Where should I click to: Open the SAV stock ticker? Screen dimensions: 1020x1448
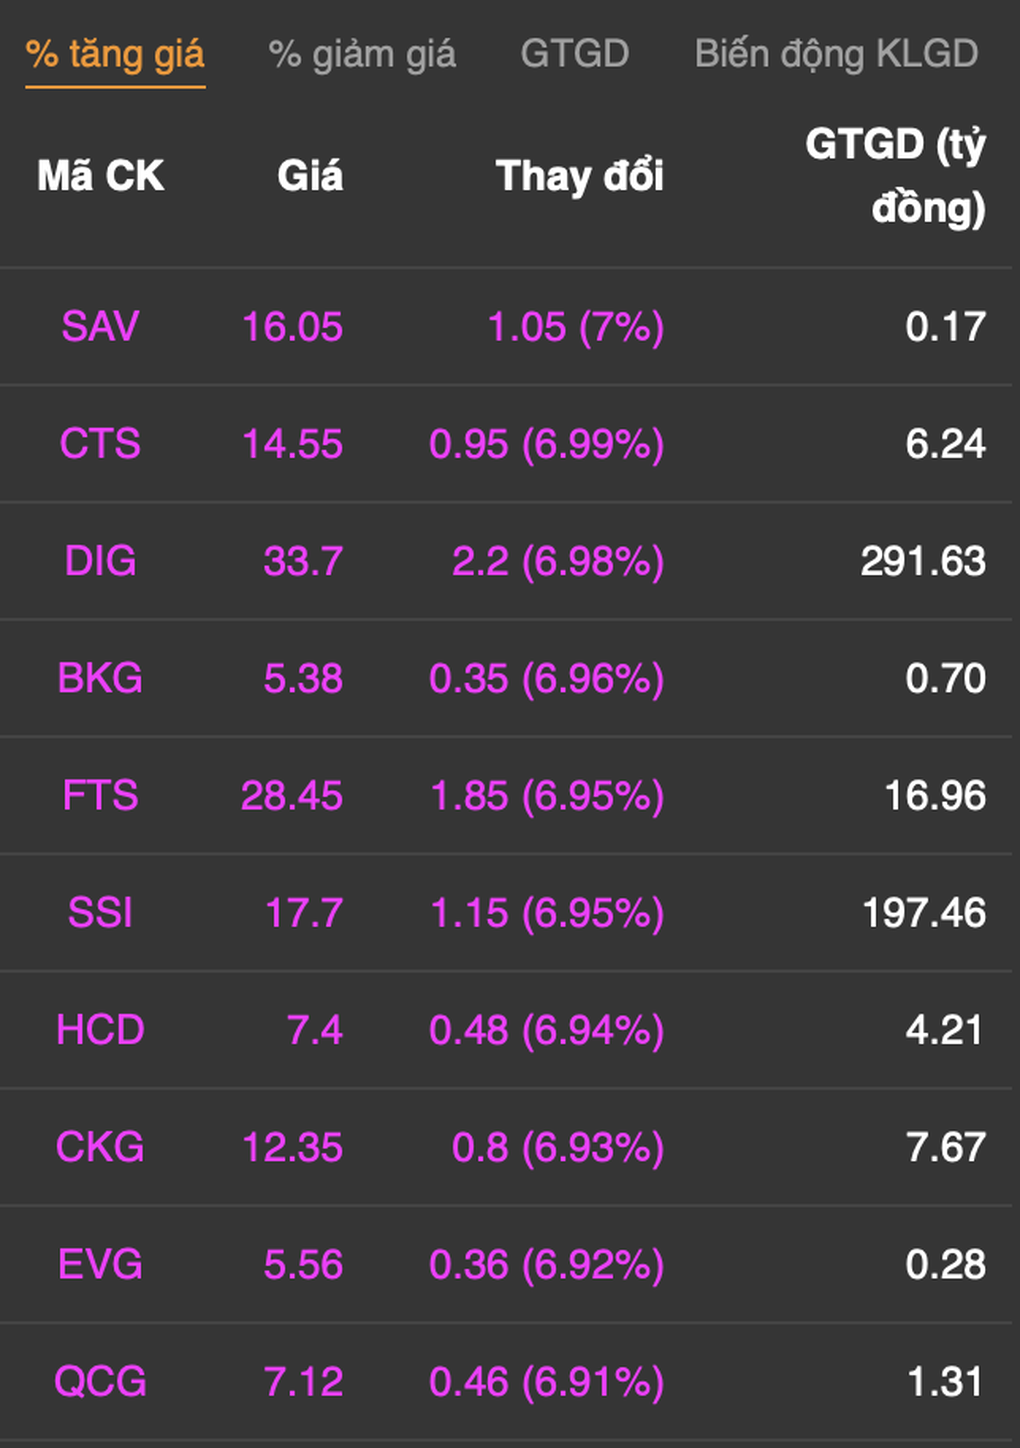(x=100, y=327)
